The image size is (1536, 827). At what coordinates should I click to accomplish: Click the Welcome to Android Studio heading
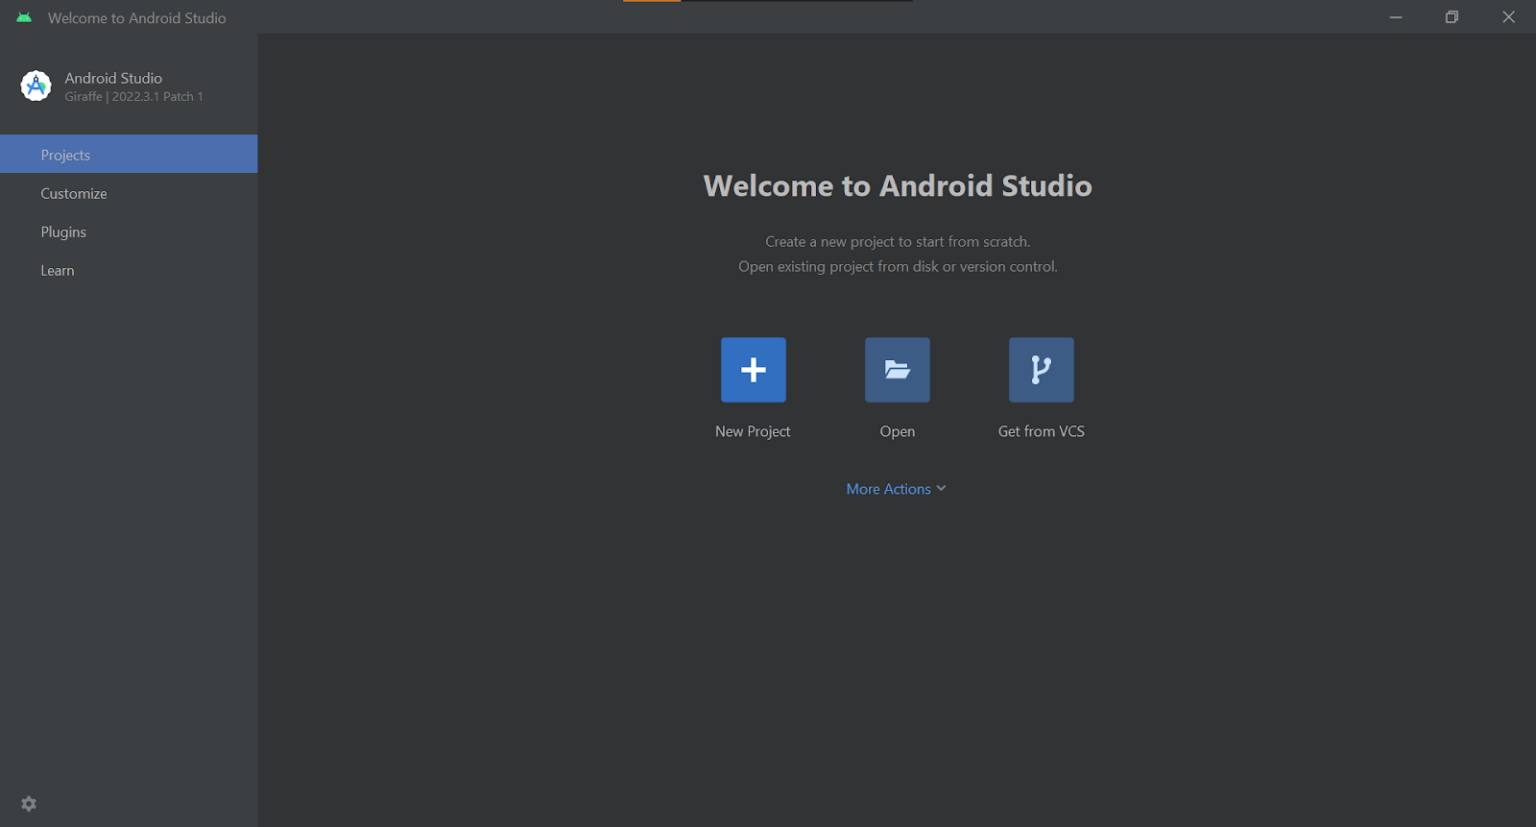[897, 186]
